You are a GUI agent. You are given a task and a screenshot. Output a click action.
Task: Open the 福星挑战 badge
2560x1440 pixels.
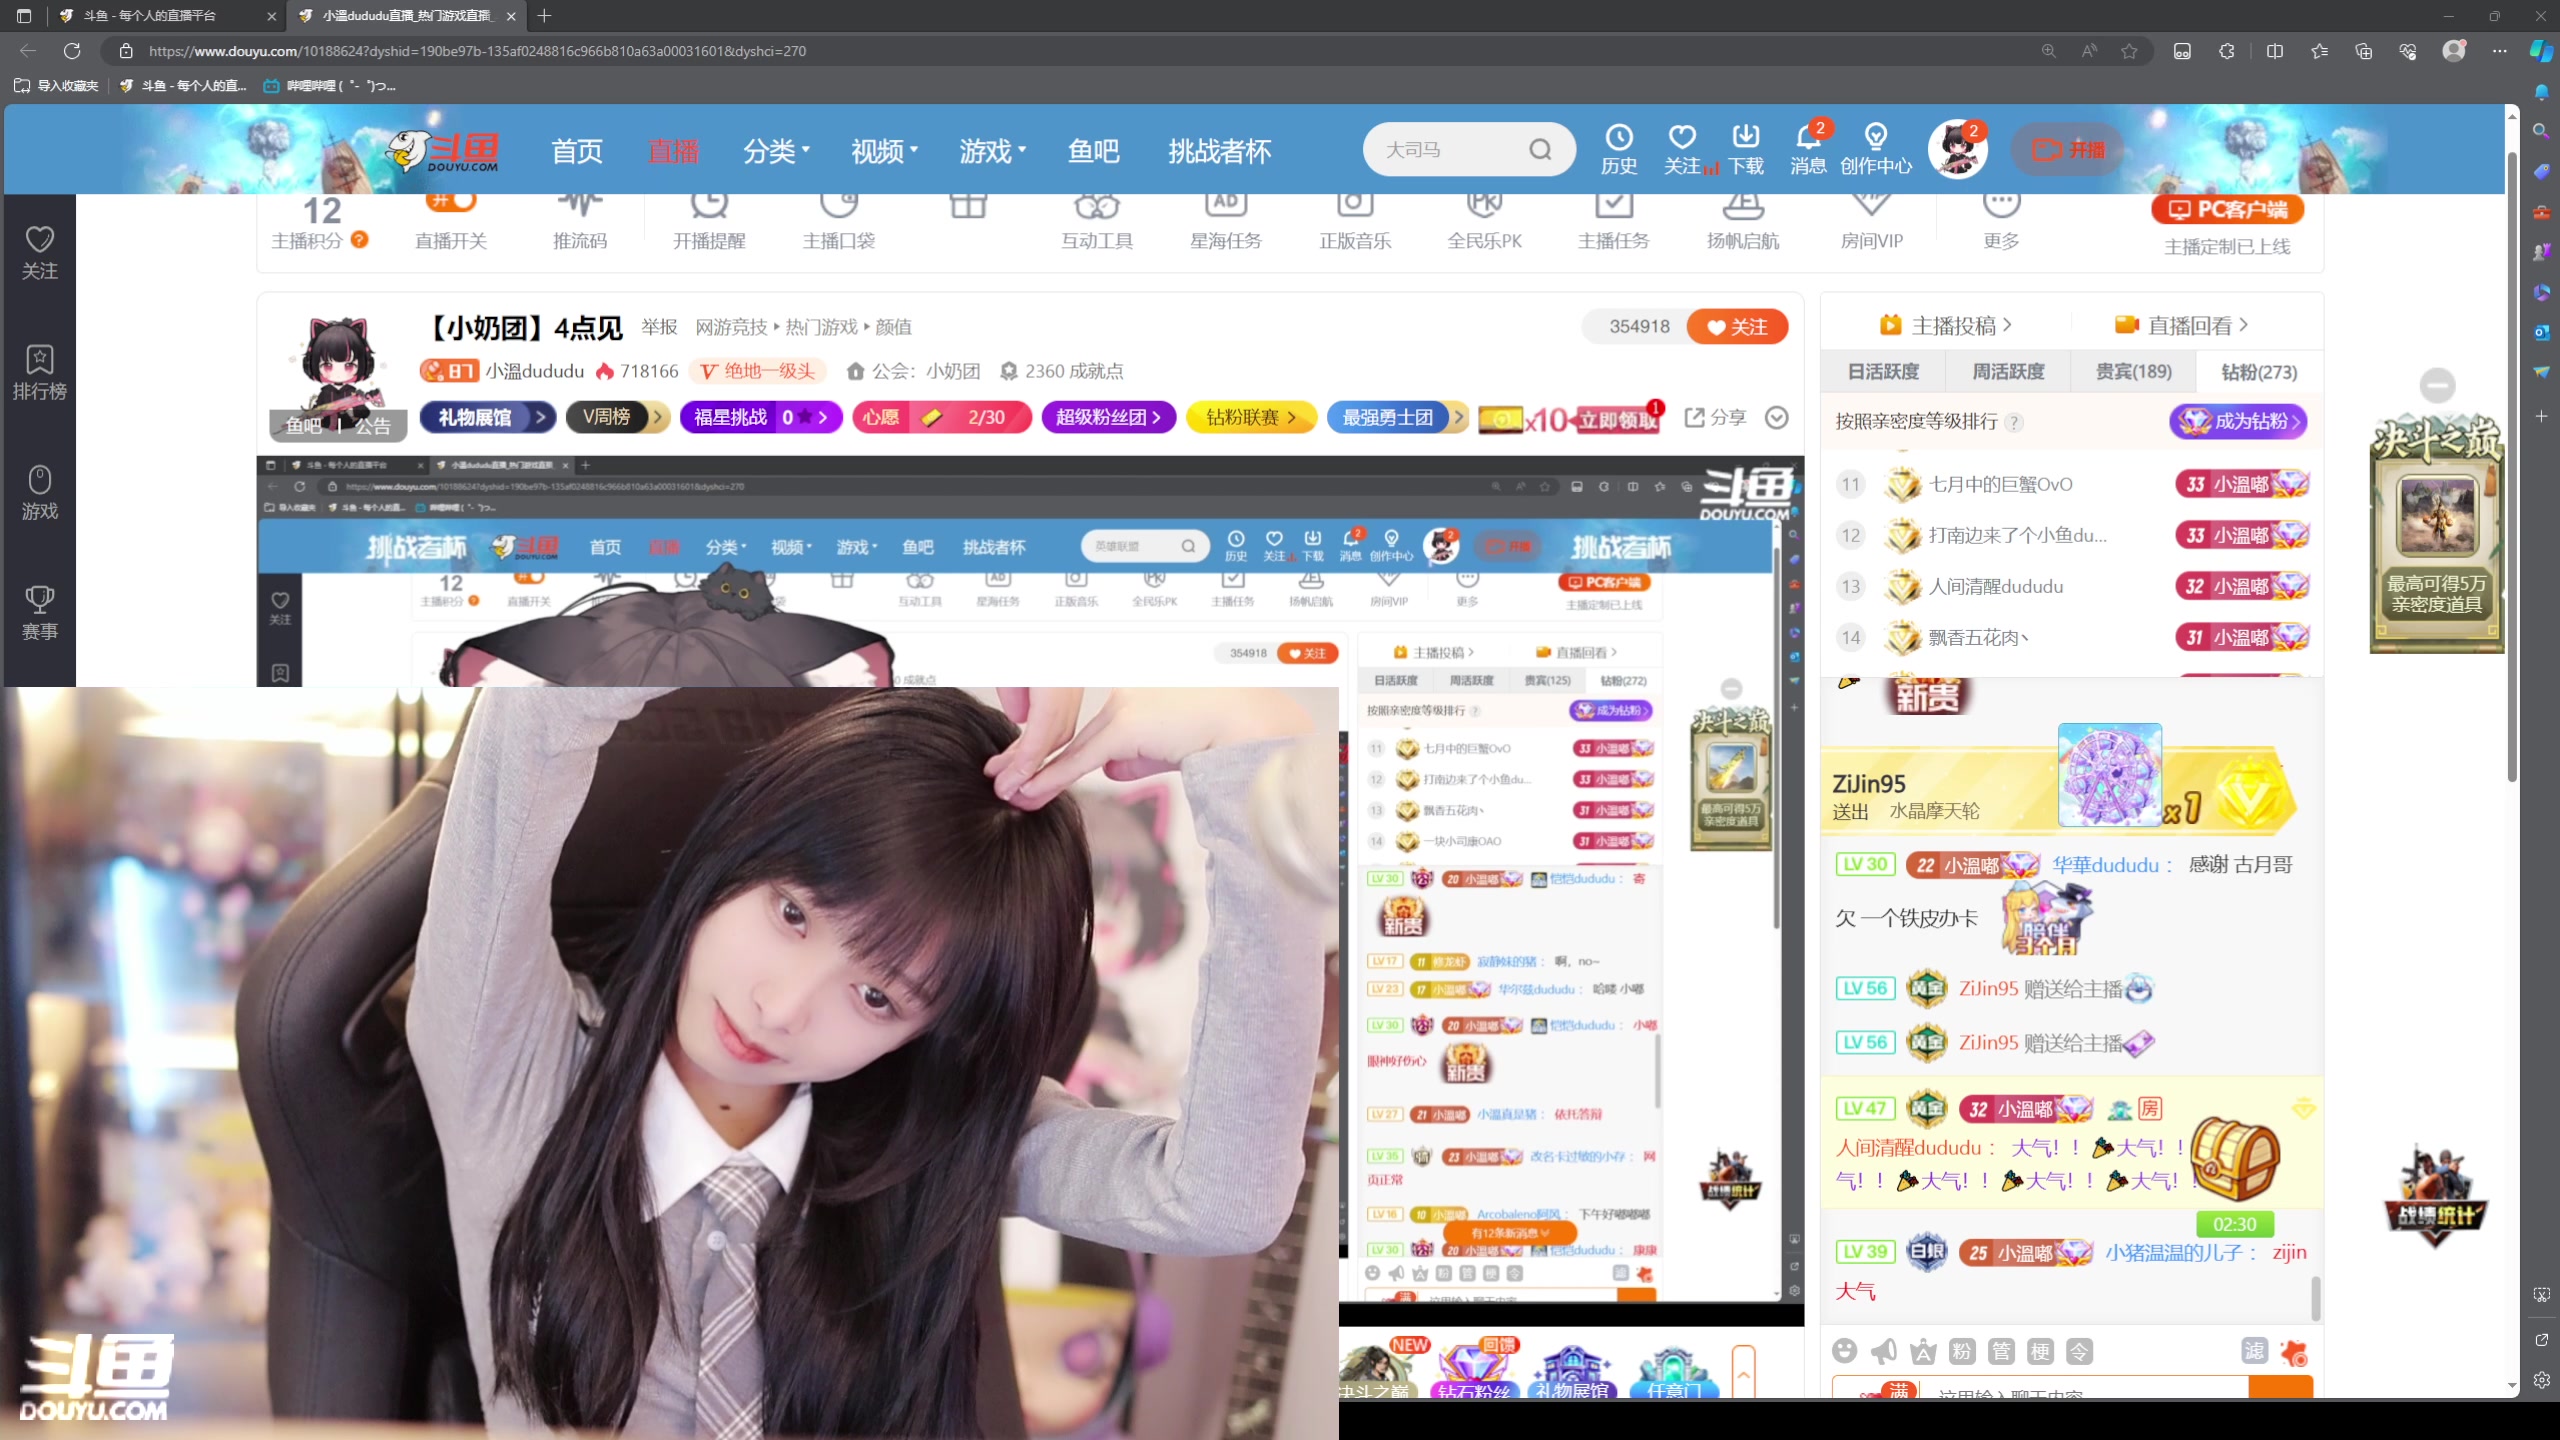tap(761, 417)
